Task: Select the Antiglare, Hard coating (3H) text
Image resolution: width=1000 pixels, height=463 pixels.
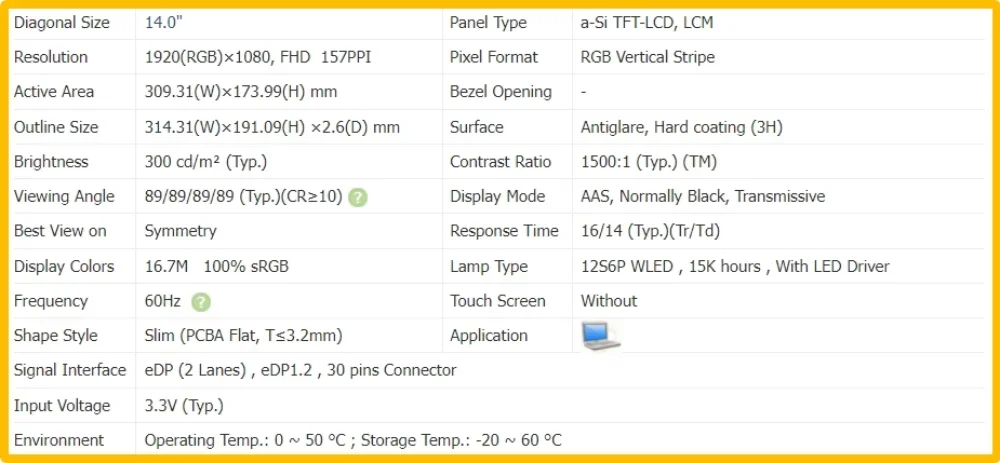Action: tap(681, 127)
